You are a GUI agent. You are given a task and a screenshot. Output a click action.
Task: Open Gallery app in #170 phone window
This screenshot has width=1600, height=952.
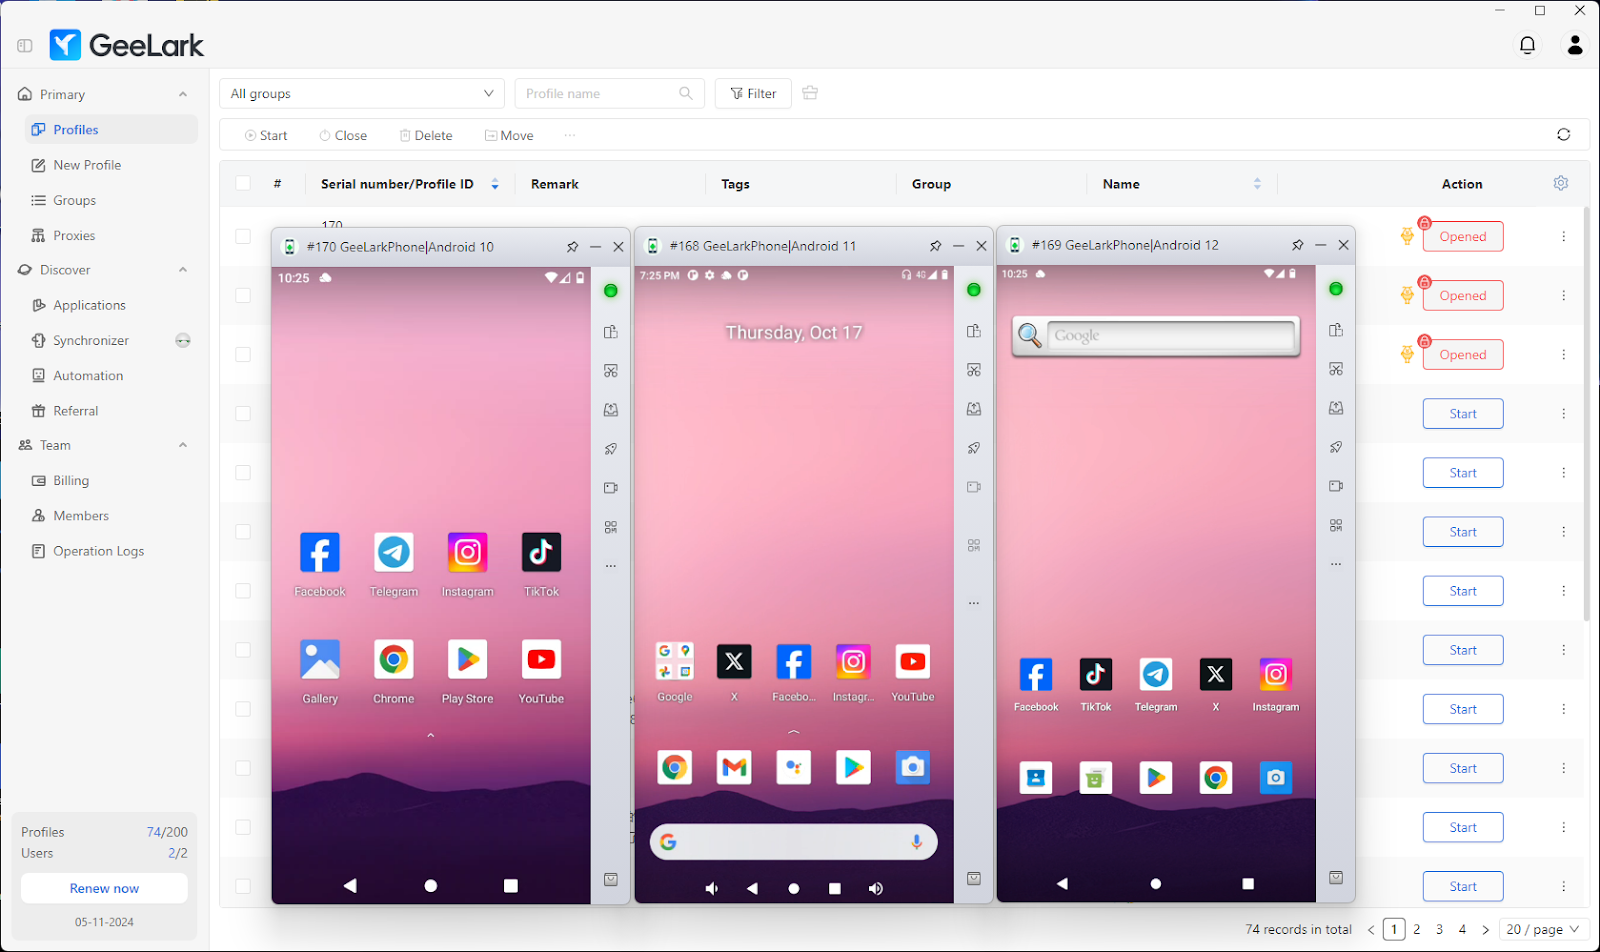pos(320,660)
